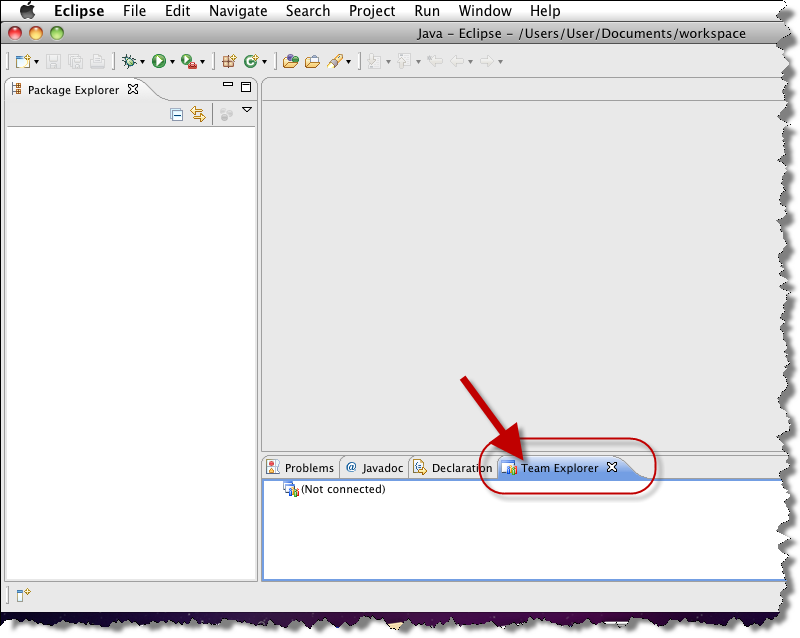Open the Package Explorer view menu triangle
The width and height of the screenshot is (800, 638).
tap(247, 110)
